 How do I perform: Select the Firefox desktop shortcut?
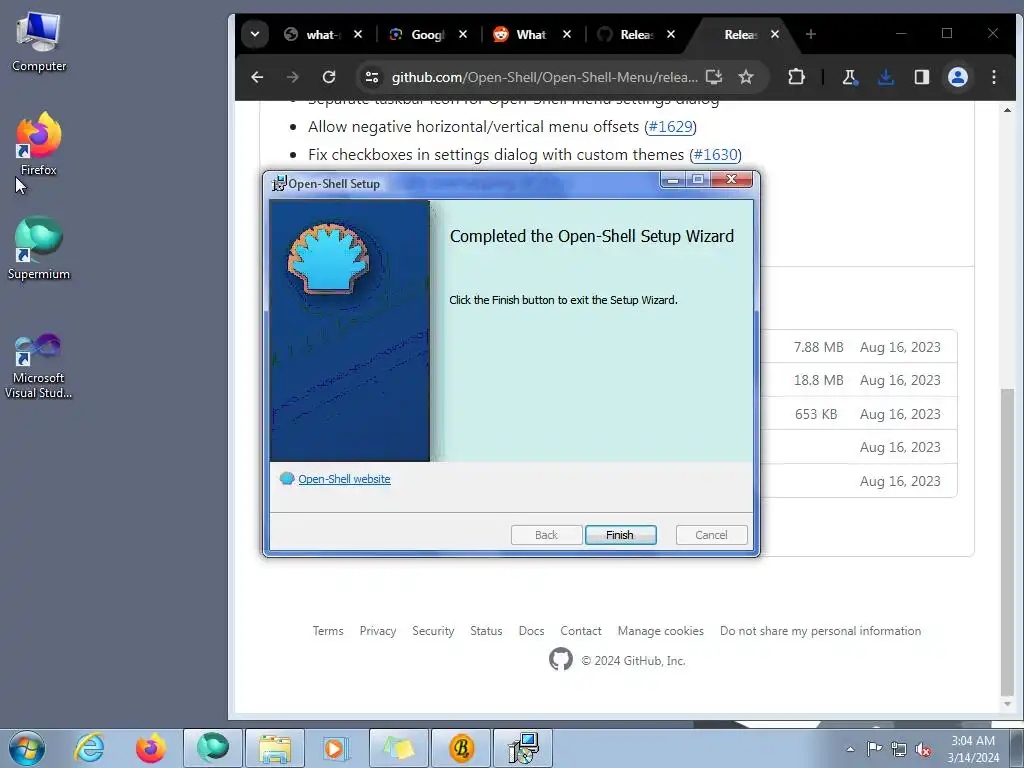tap(39, 144)
